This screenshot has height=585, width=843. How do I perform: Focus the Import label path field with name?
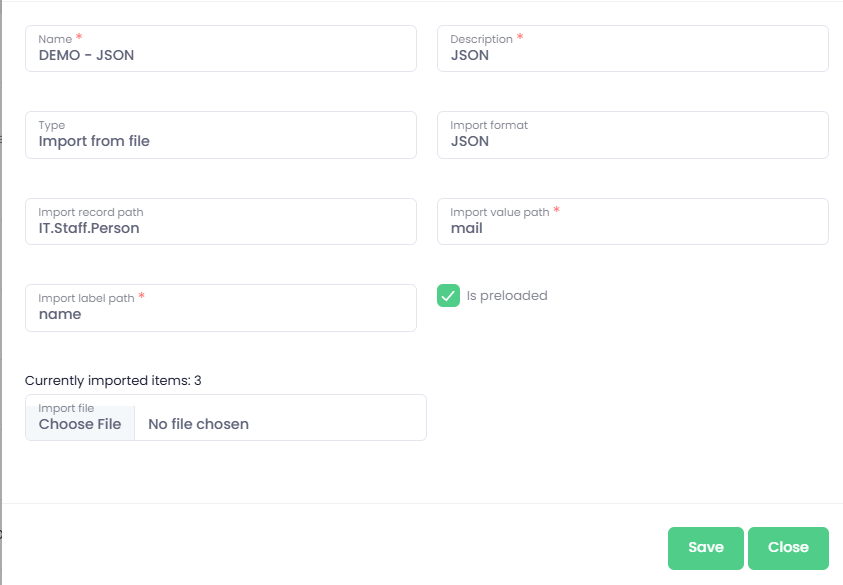(x=220, y=313)
